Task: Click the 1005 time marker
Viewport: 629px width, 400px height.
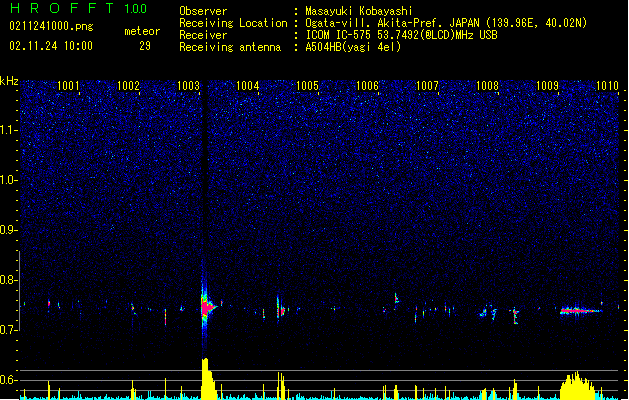Action: click(x=307, y=86)
